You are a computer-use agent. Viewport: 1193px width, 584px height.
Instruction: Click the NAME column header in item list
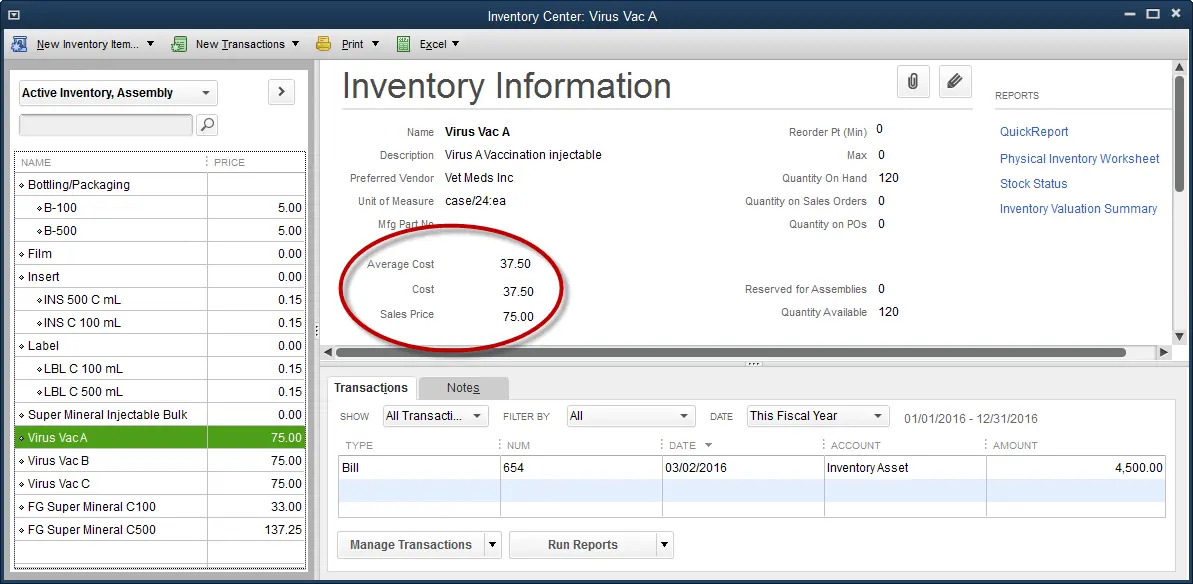111,162
